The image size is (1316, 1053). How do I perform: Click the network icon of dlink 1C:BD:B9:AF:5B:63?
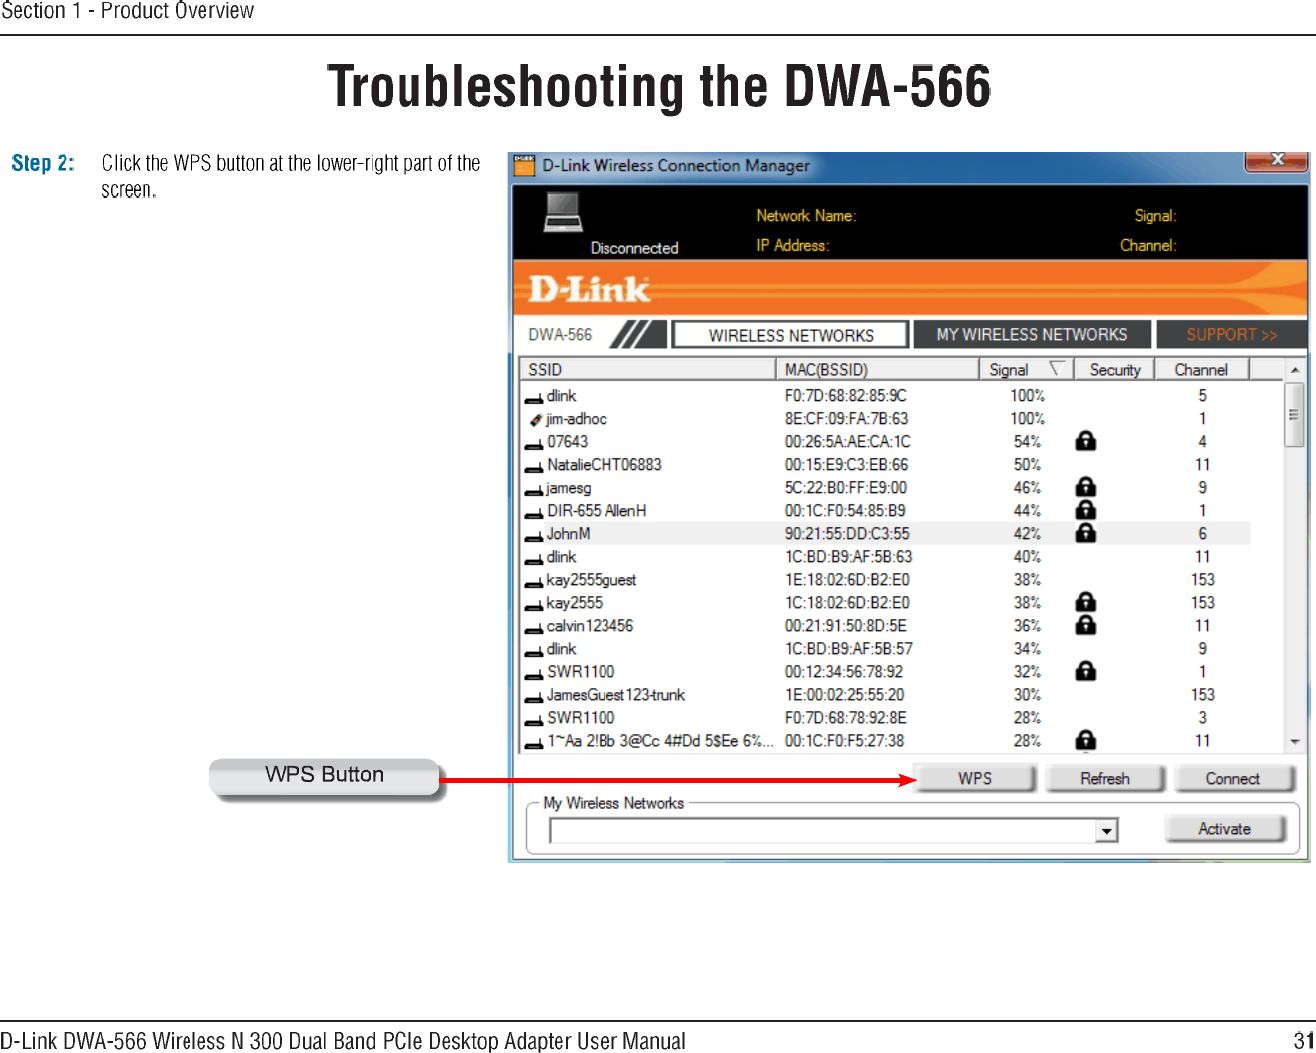pos(535,558)
